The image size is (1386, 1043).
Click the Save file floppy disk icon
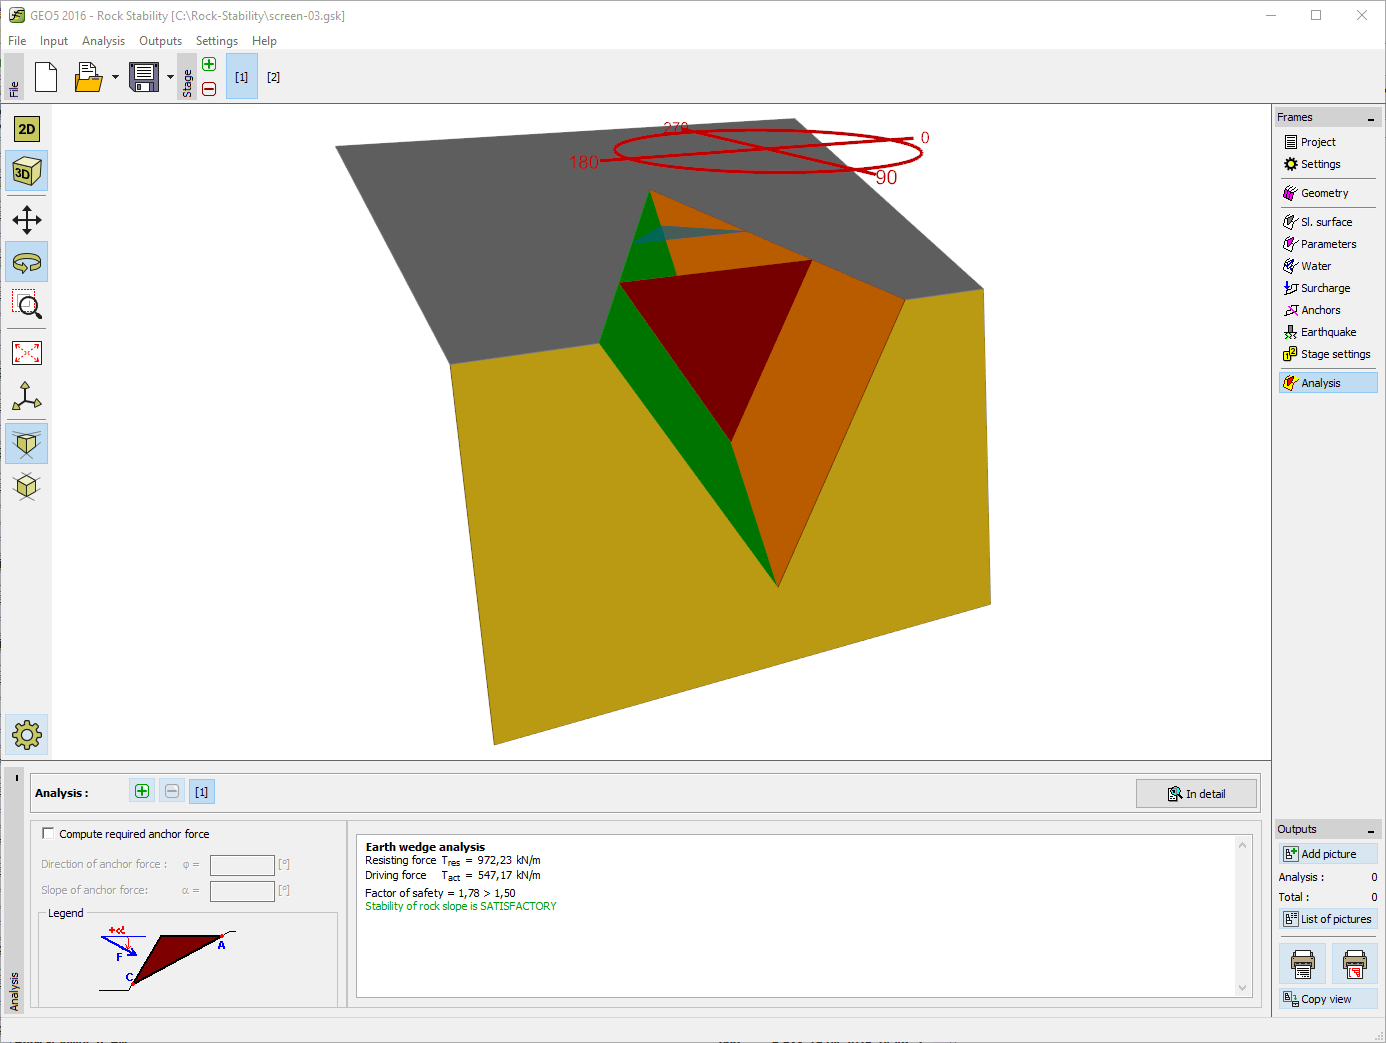coord(144,77)
